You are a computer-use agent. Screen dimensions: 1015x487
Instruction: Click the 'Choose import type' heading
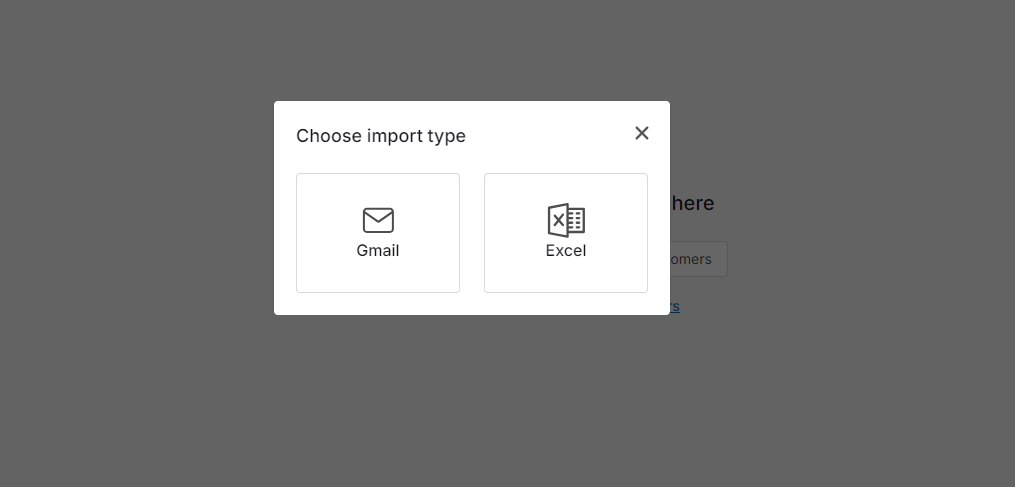381,136
